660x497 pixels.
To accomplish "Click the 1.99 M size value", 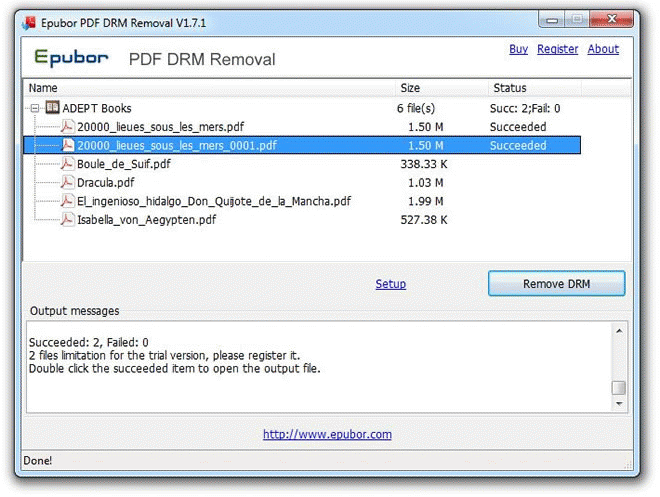I will [x=426, y=201].
